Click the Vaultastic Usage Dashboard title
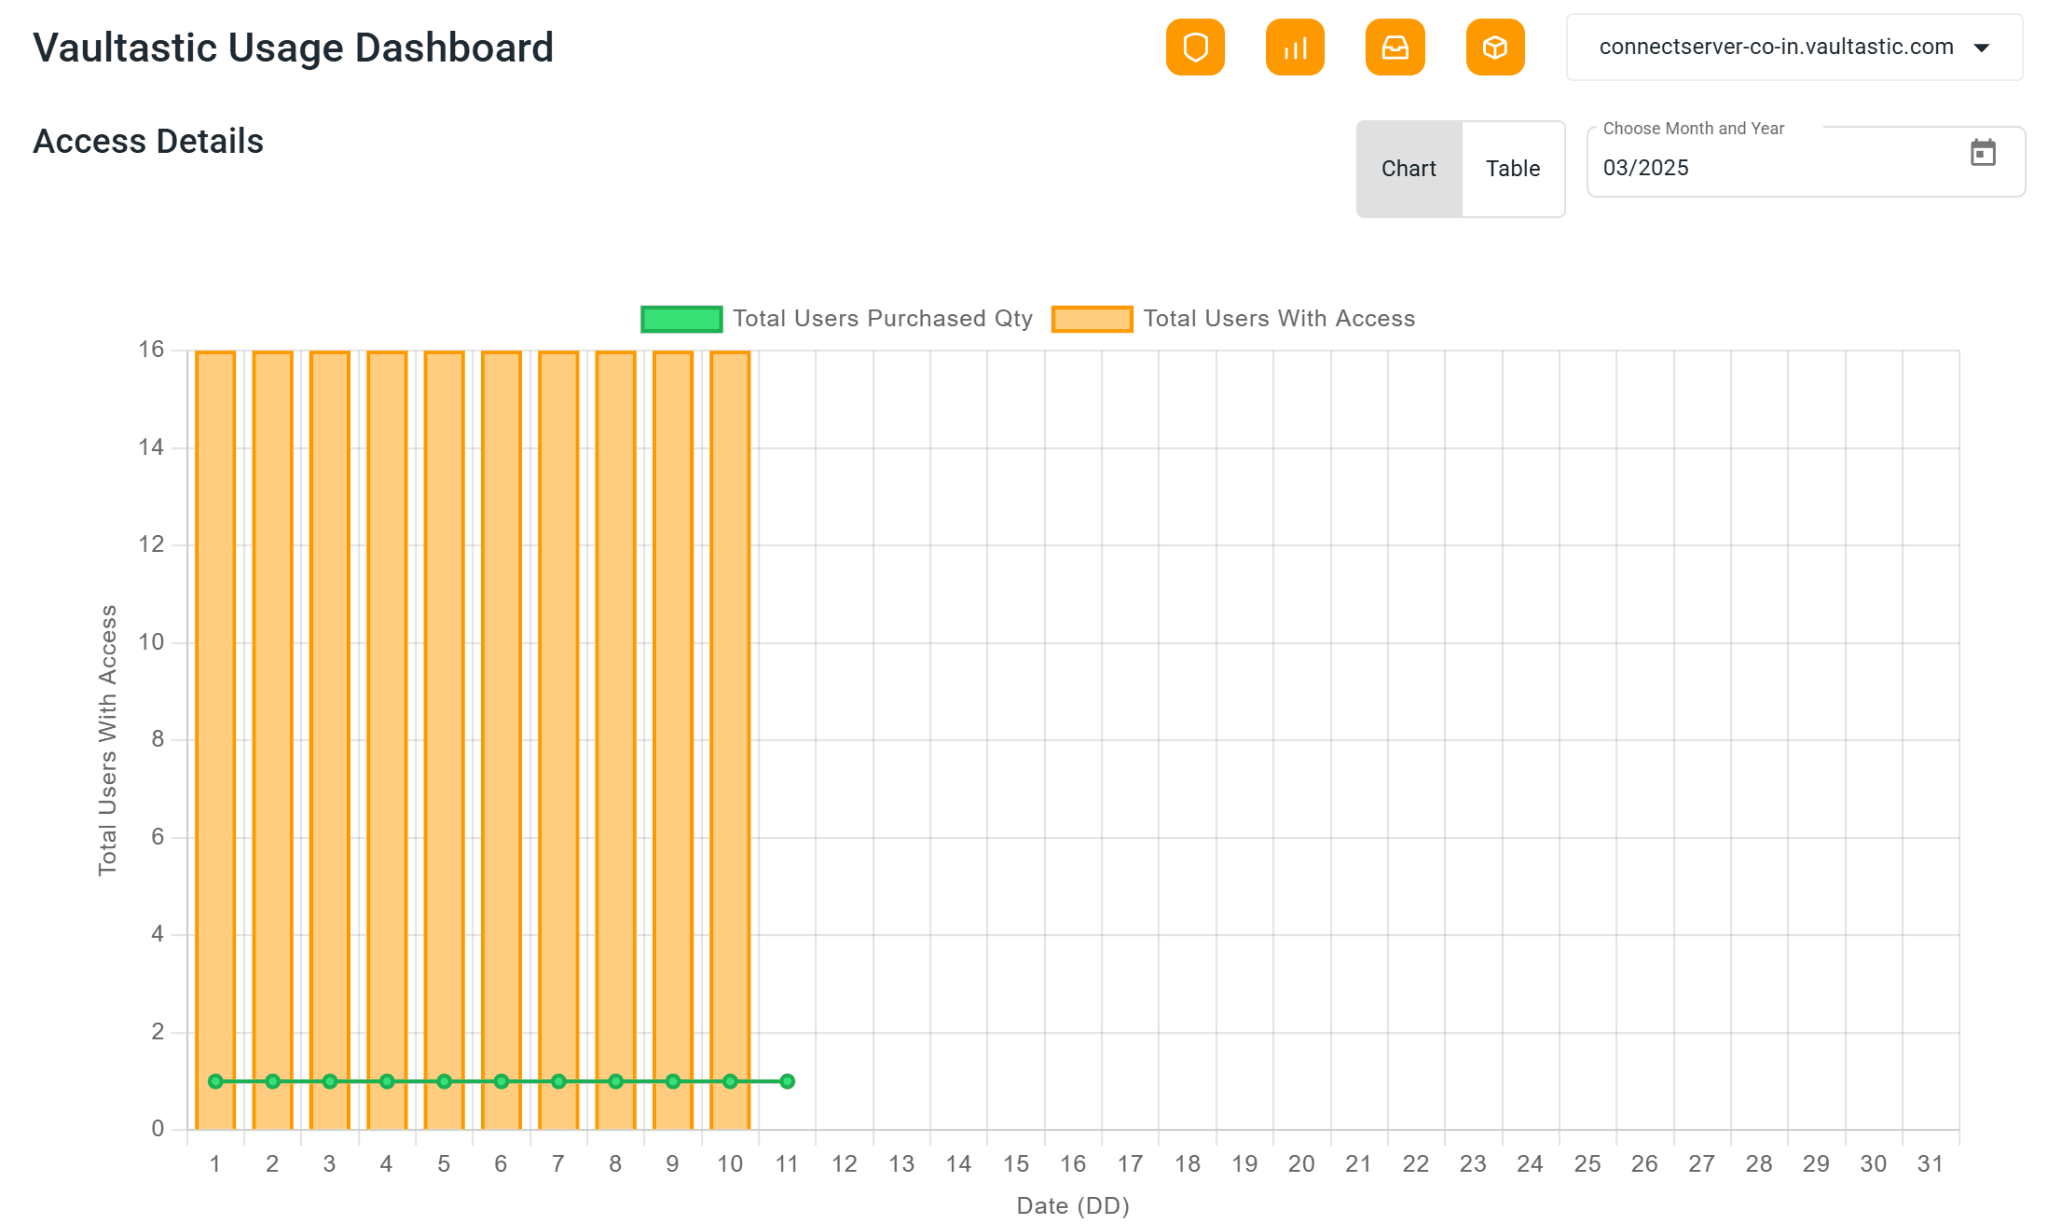 pos(293,48)
